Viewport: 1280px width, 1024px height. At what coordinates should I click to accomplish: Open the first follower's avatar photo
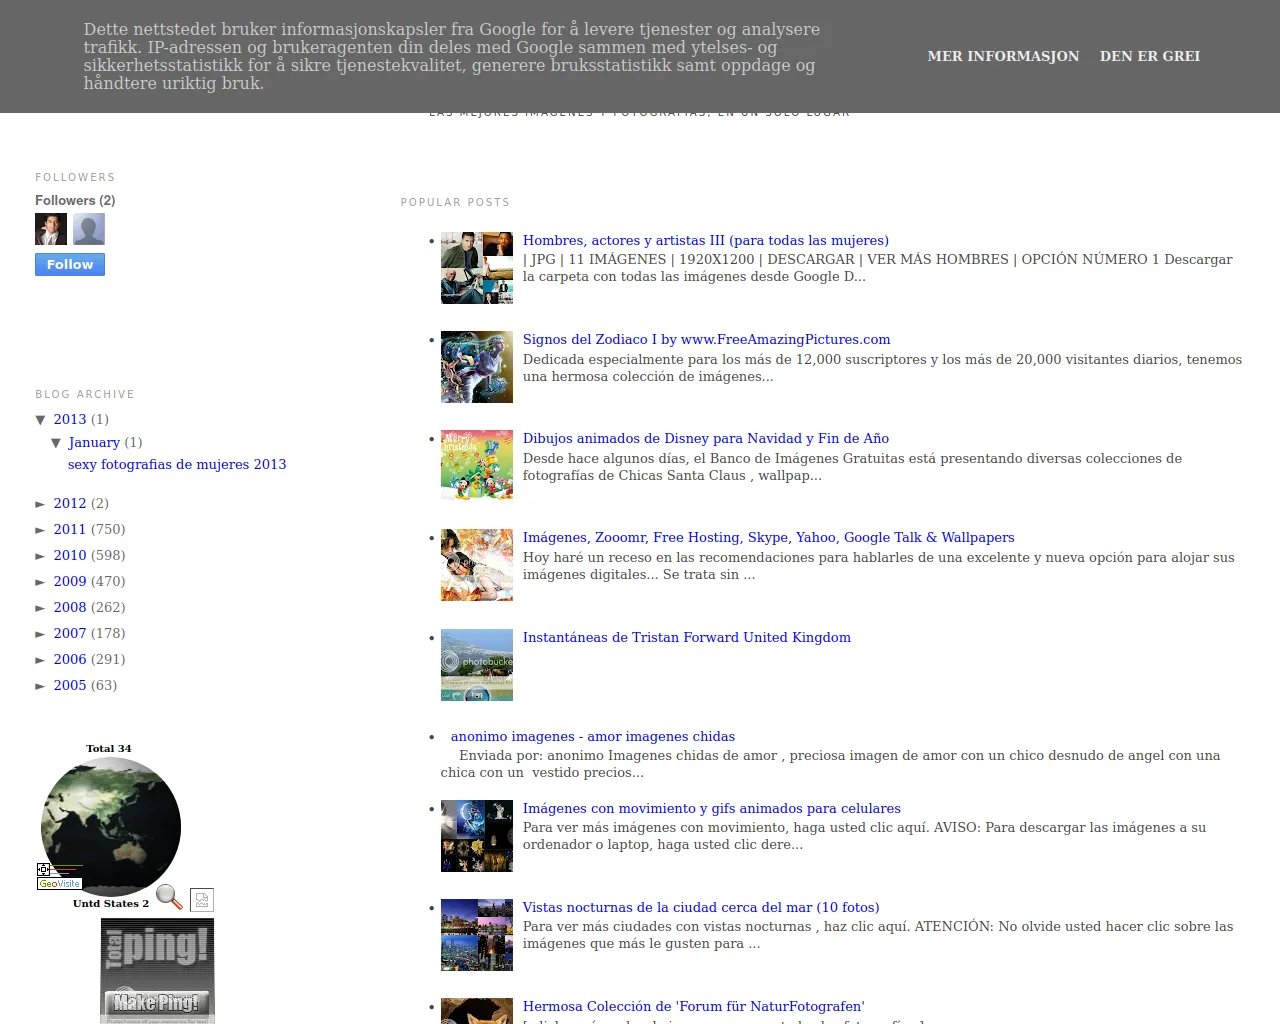(51, 229)
